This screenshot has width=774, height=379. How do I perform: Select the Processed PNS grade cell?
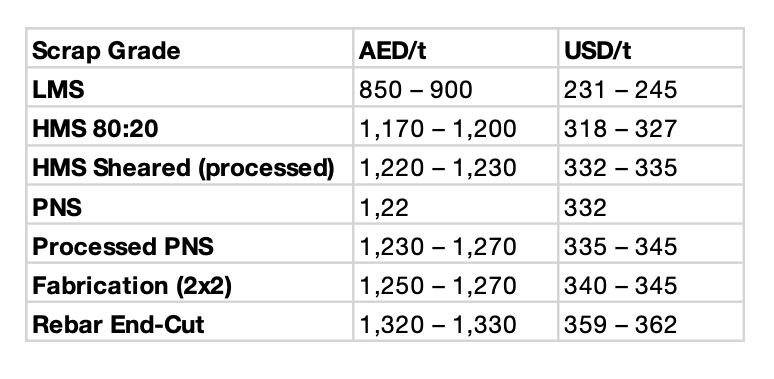pos(123,246)
